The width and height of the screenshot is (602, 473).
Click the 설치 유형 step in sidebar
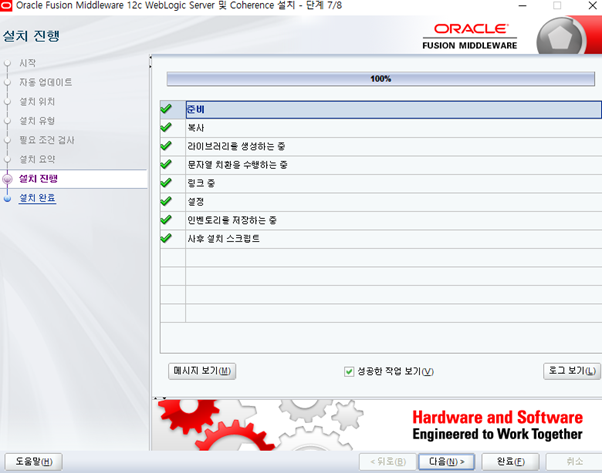pyautogui.click(x=37, y=121)
